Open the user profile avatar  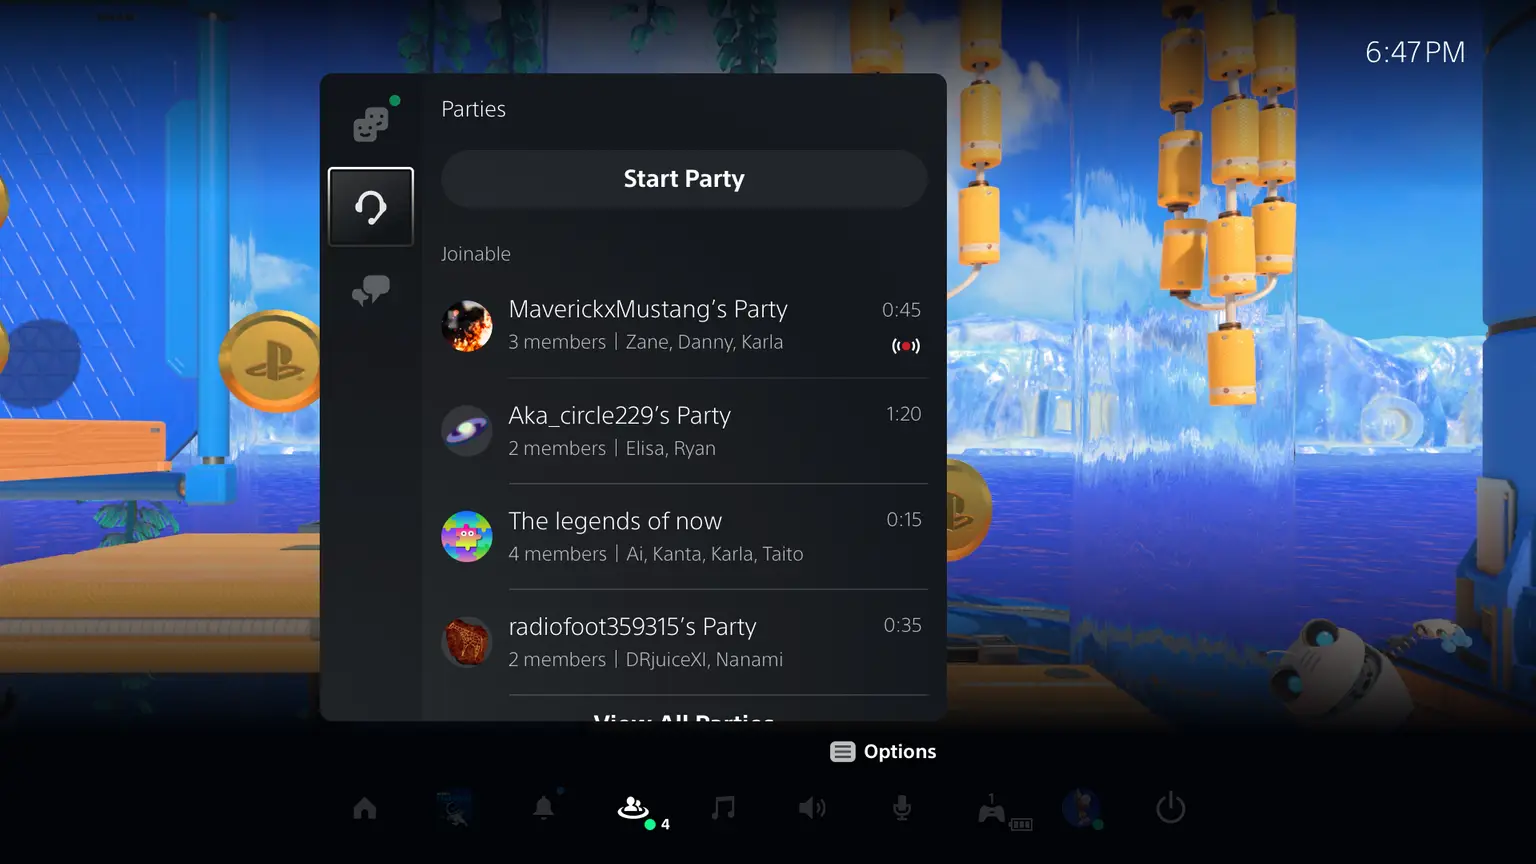1081,808
